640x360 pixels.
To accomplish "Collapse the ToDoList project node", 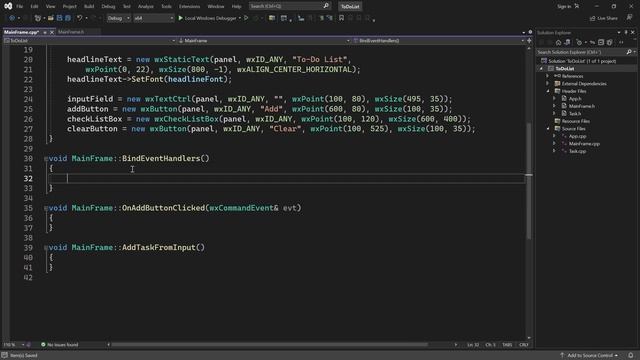I will 542,69.
